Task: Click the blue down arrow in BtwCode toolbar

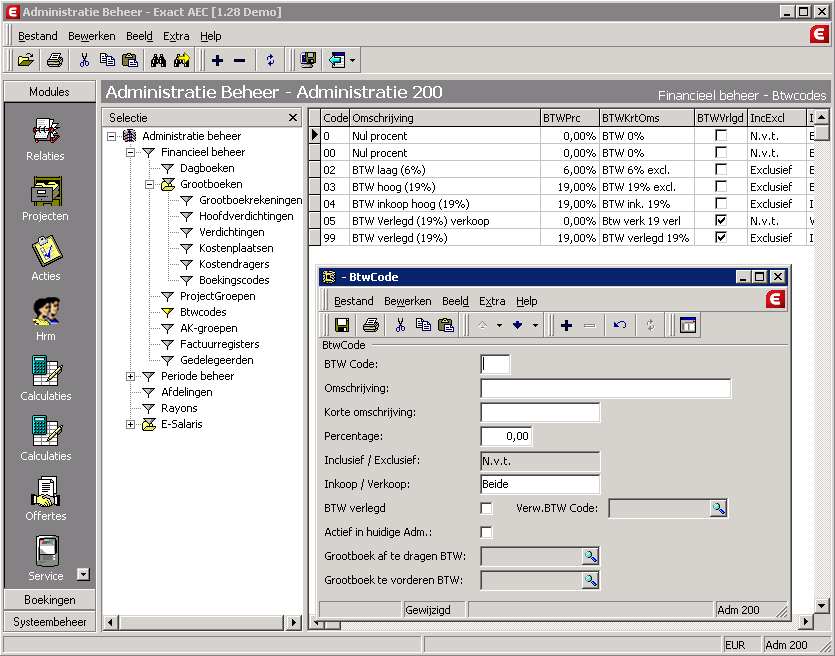Action: pyautogui.click(x=518, y=325)
